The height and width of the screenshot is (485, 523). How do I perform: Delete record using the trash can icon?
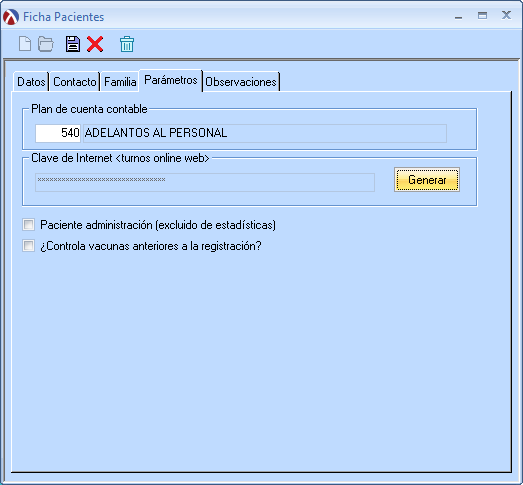[x=127, y=44]
